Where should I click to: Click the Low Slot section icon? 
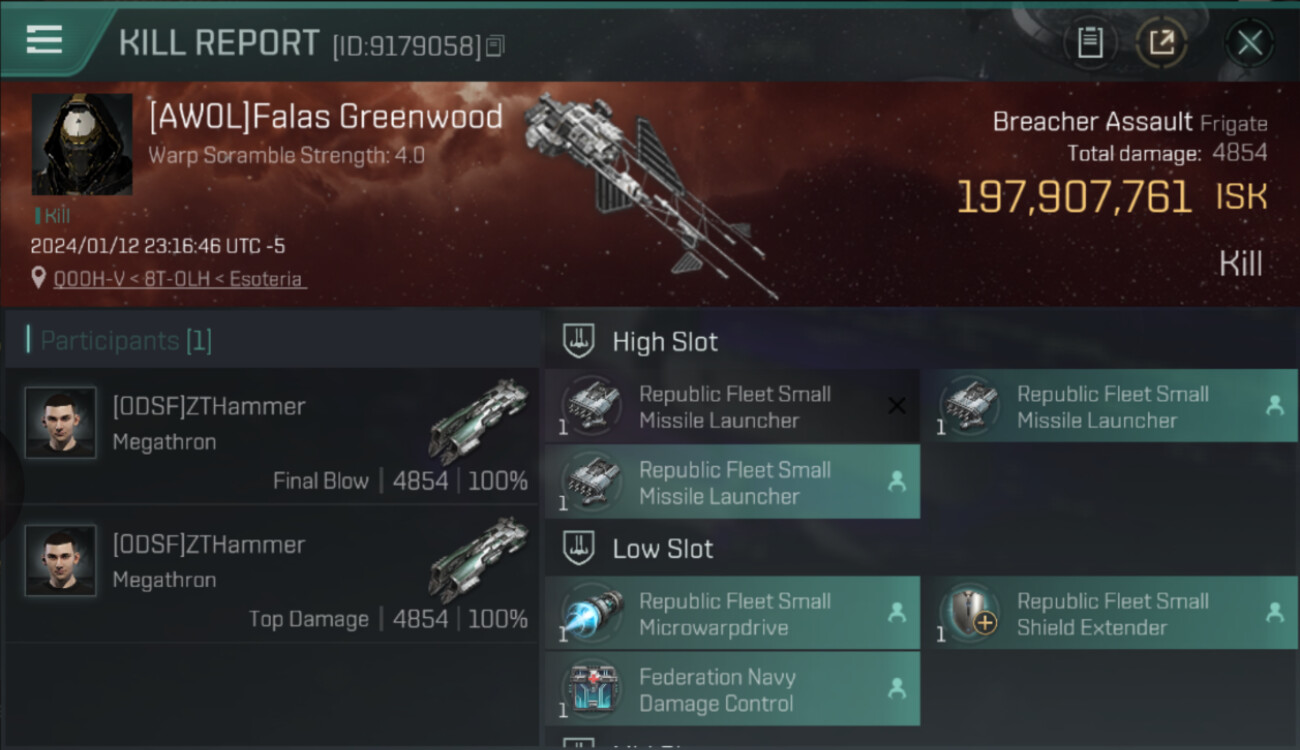[x=580, y=548]
